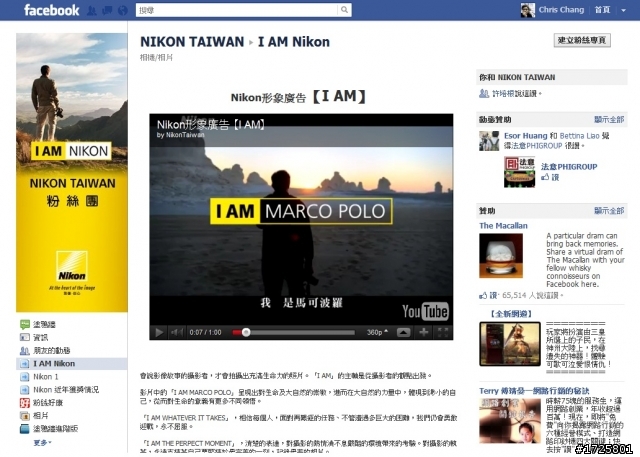Open 法意PHIGROUP page link
The image size is (640, 457).
(x=569, y=166)
